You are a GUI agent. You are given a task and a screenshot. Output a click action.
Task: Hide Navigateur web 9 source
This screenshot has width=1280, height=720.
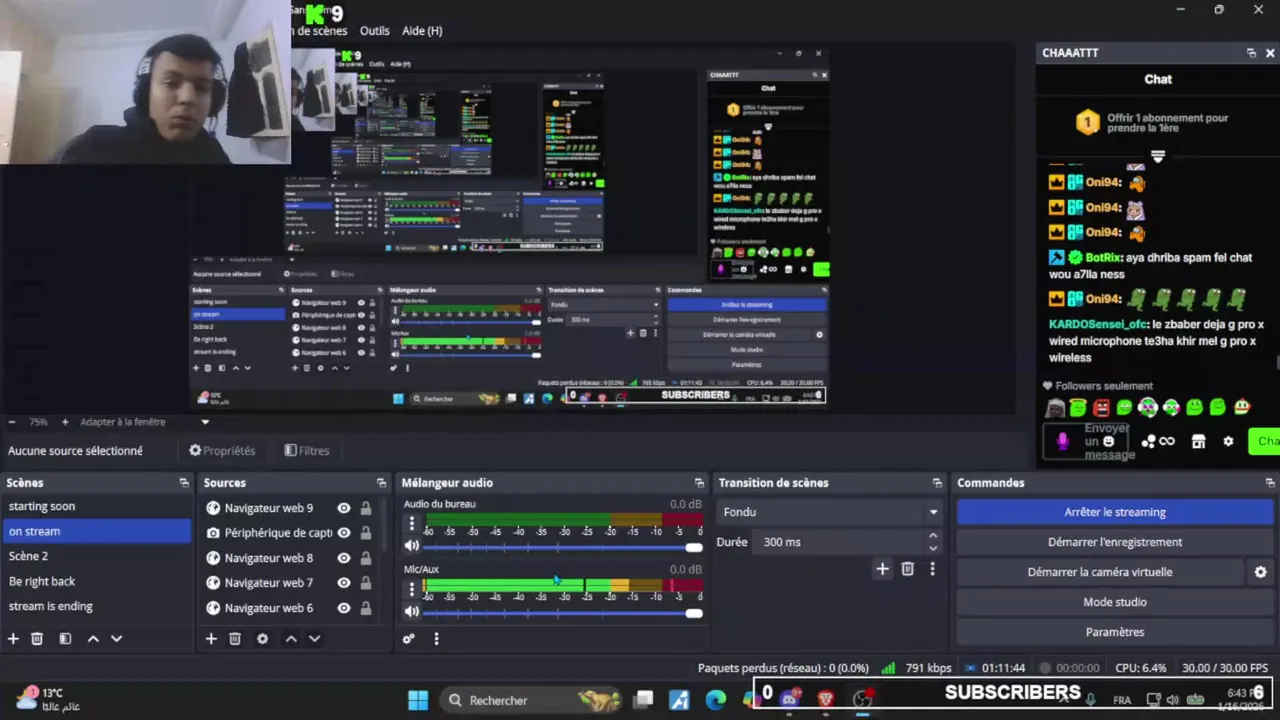pyautogui.click(x=344, y=508)
